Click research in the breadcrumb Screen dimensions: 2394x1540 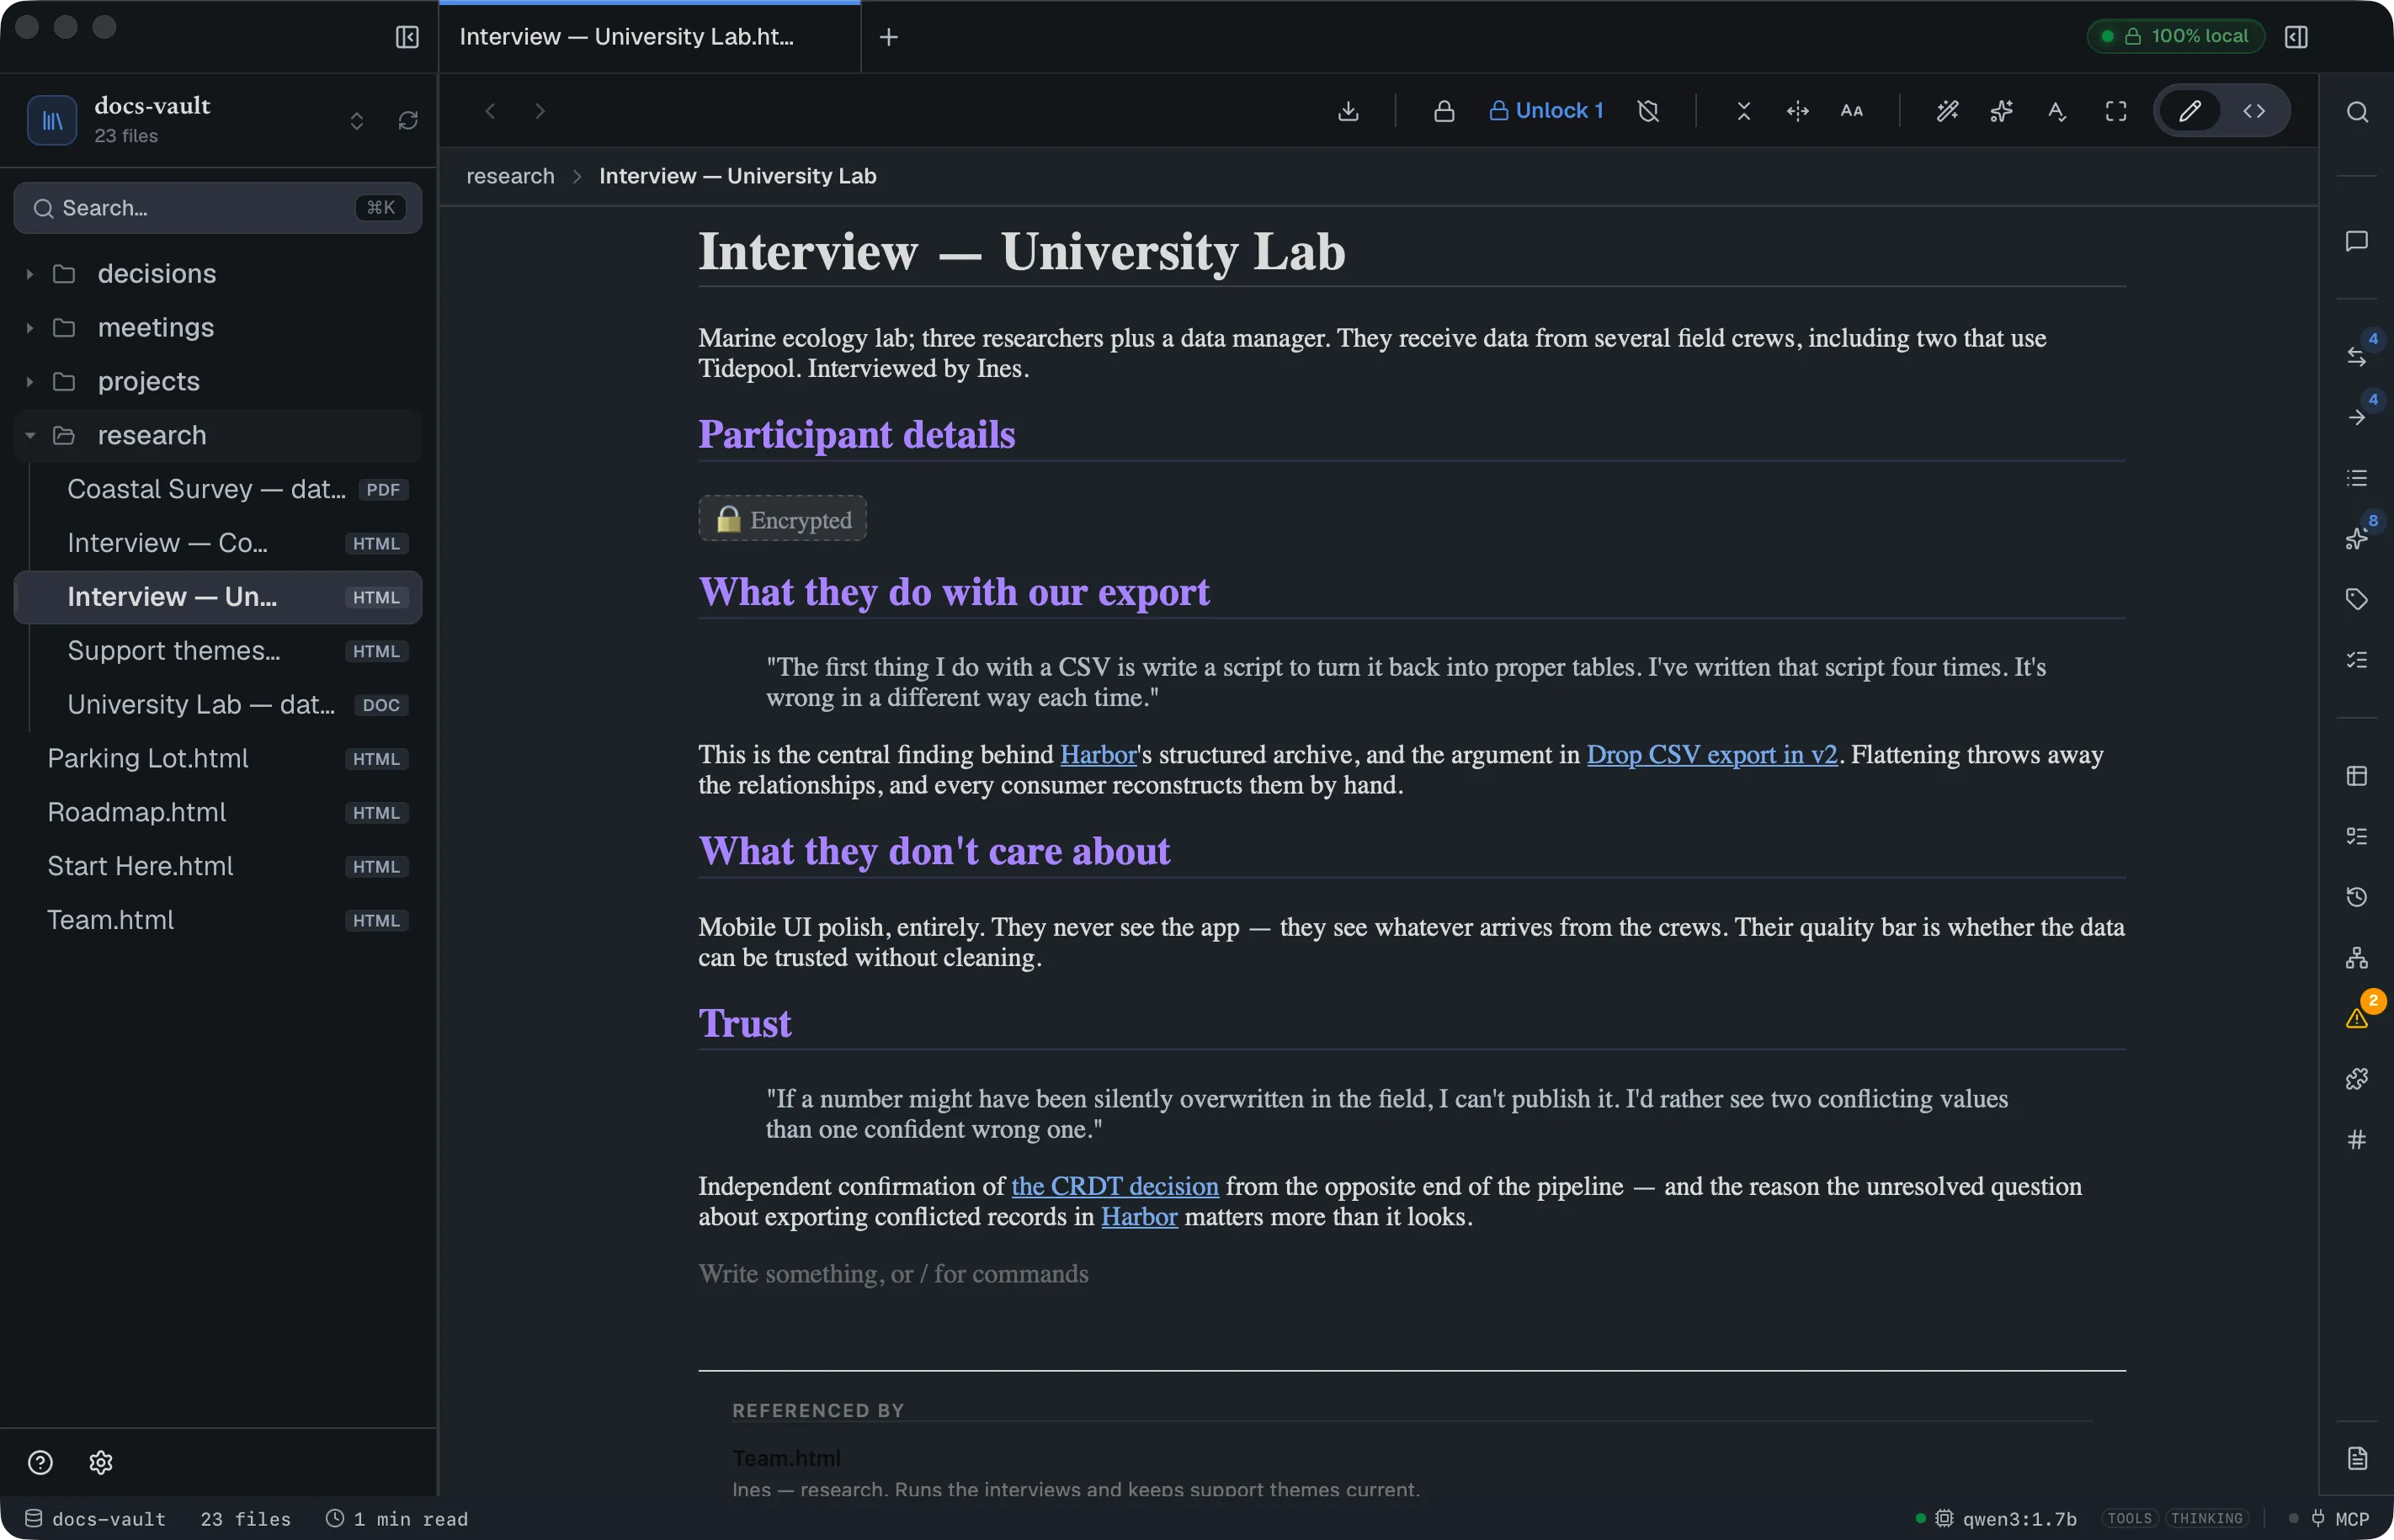510,176
